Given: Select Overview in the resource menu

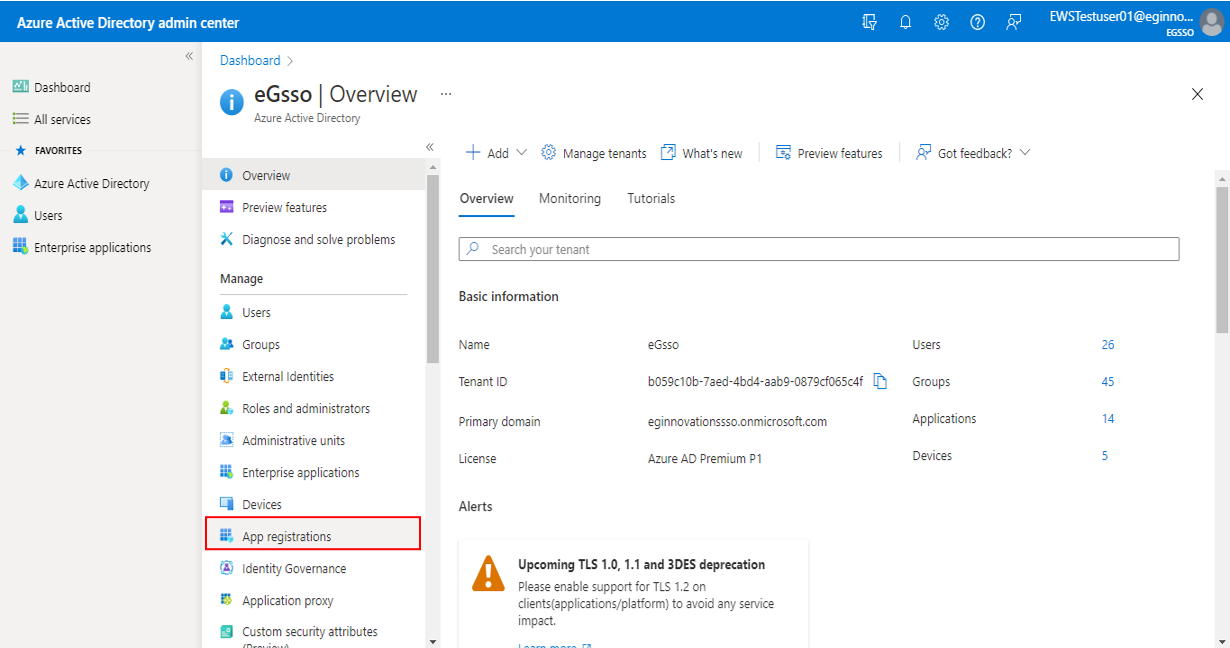Looking at the screenshot, I should [x=313, y=175].
